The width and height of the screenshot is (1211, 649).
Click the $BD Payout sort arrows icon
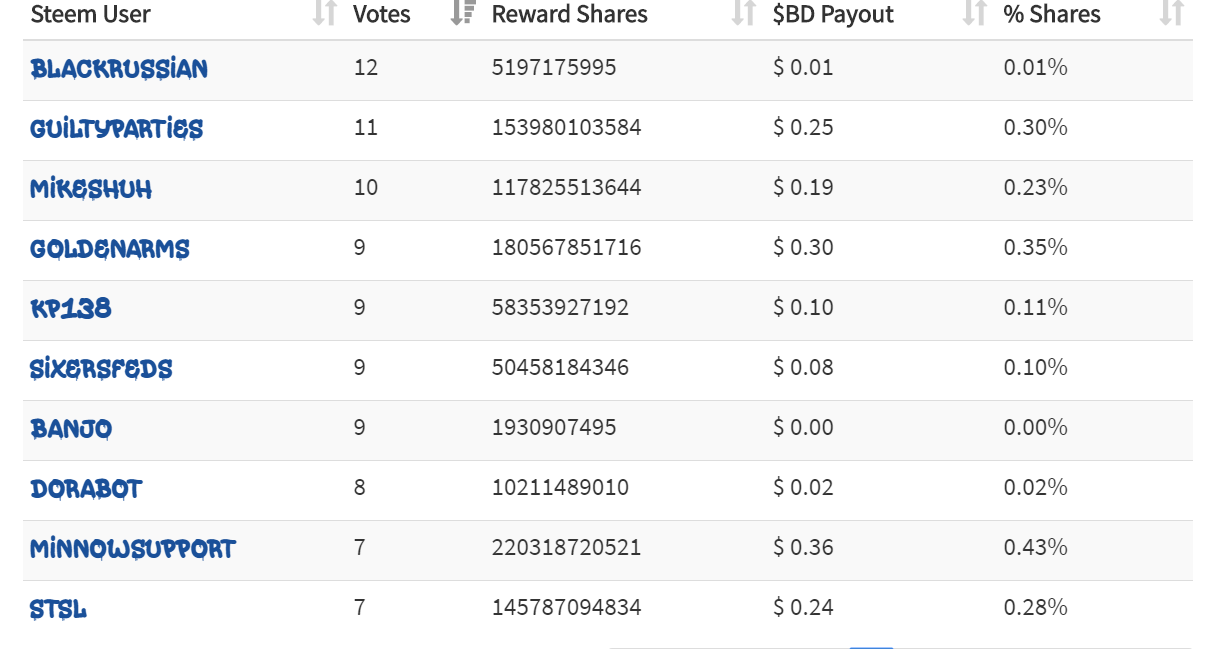(x=974, y=13)
